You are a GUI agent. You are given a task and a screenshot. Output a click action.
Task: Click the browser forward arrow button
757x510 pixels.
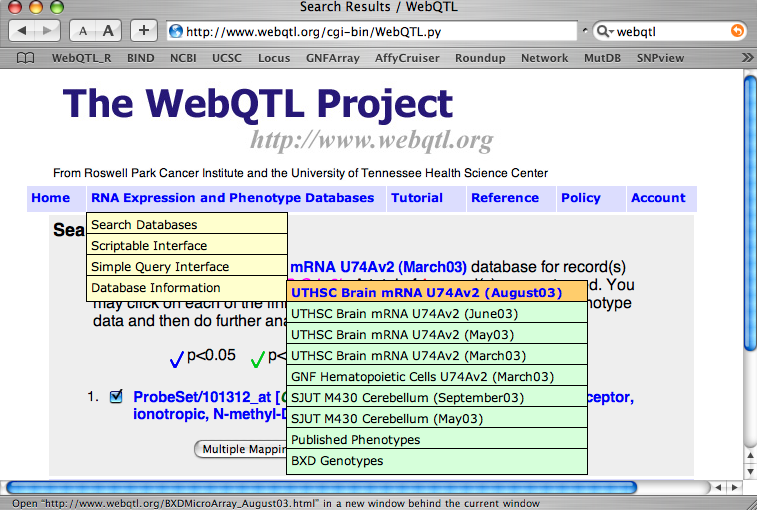[x=49, y=31]
